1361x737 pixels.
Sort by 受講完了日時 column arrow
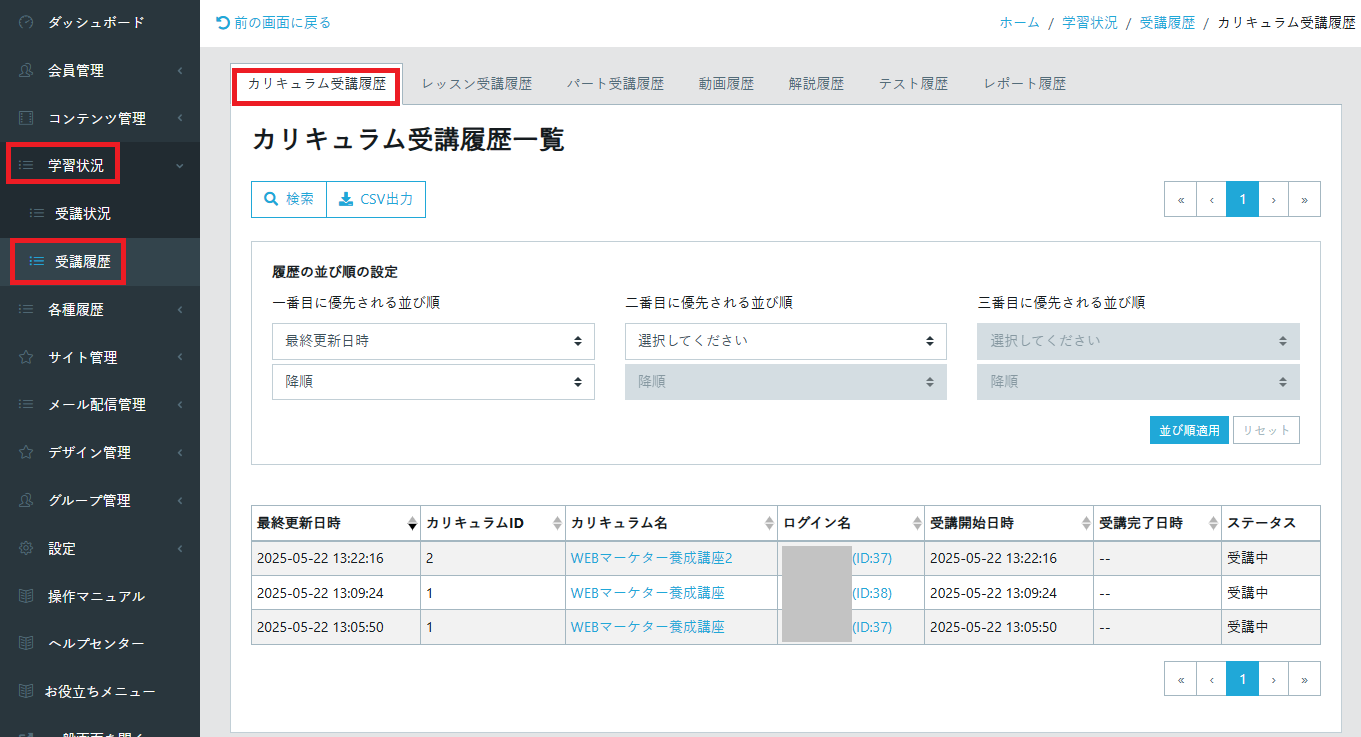coord(1214,523)
